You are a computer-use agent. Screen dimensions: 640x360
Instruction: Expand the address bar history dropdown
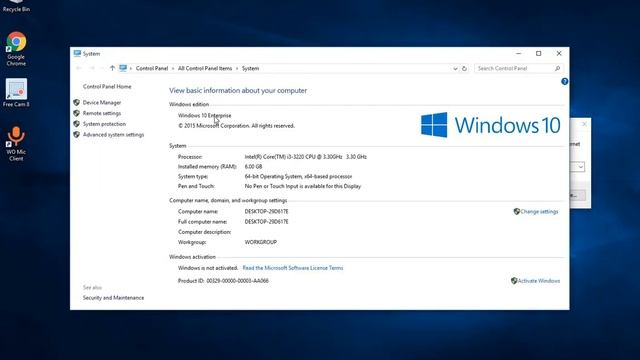455,69
